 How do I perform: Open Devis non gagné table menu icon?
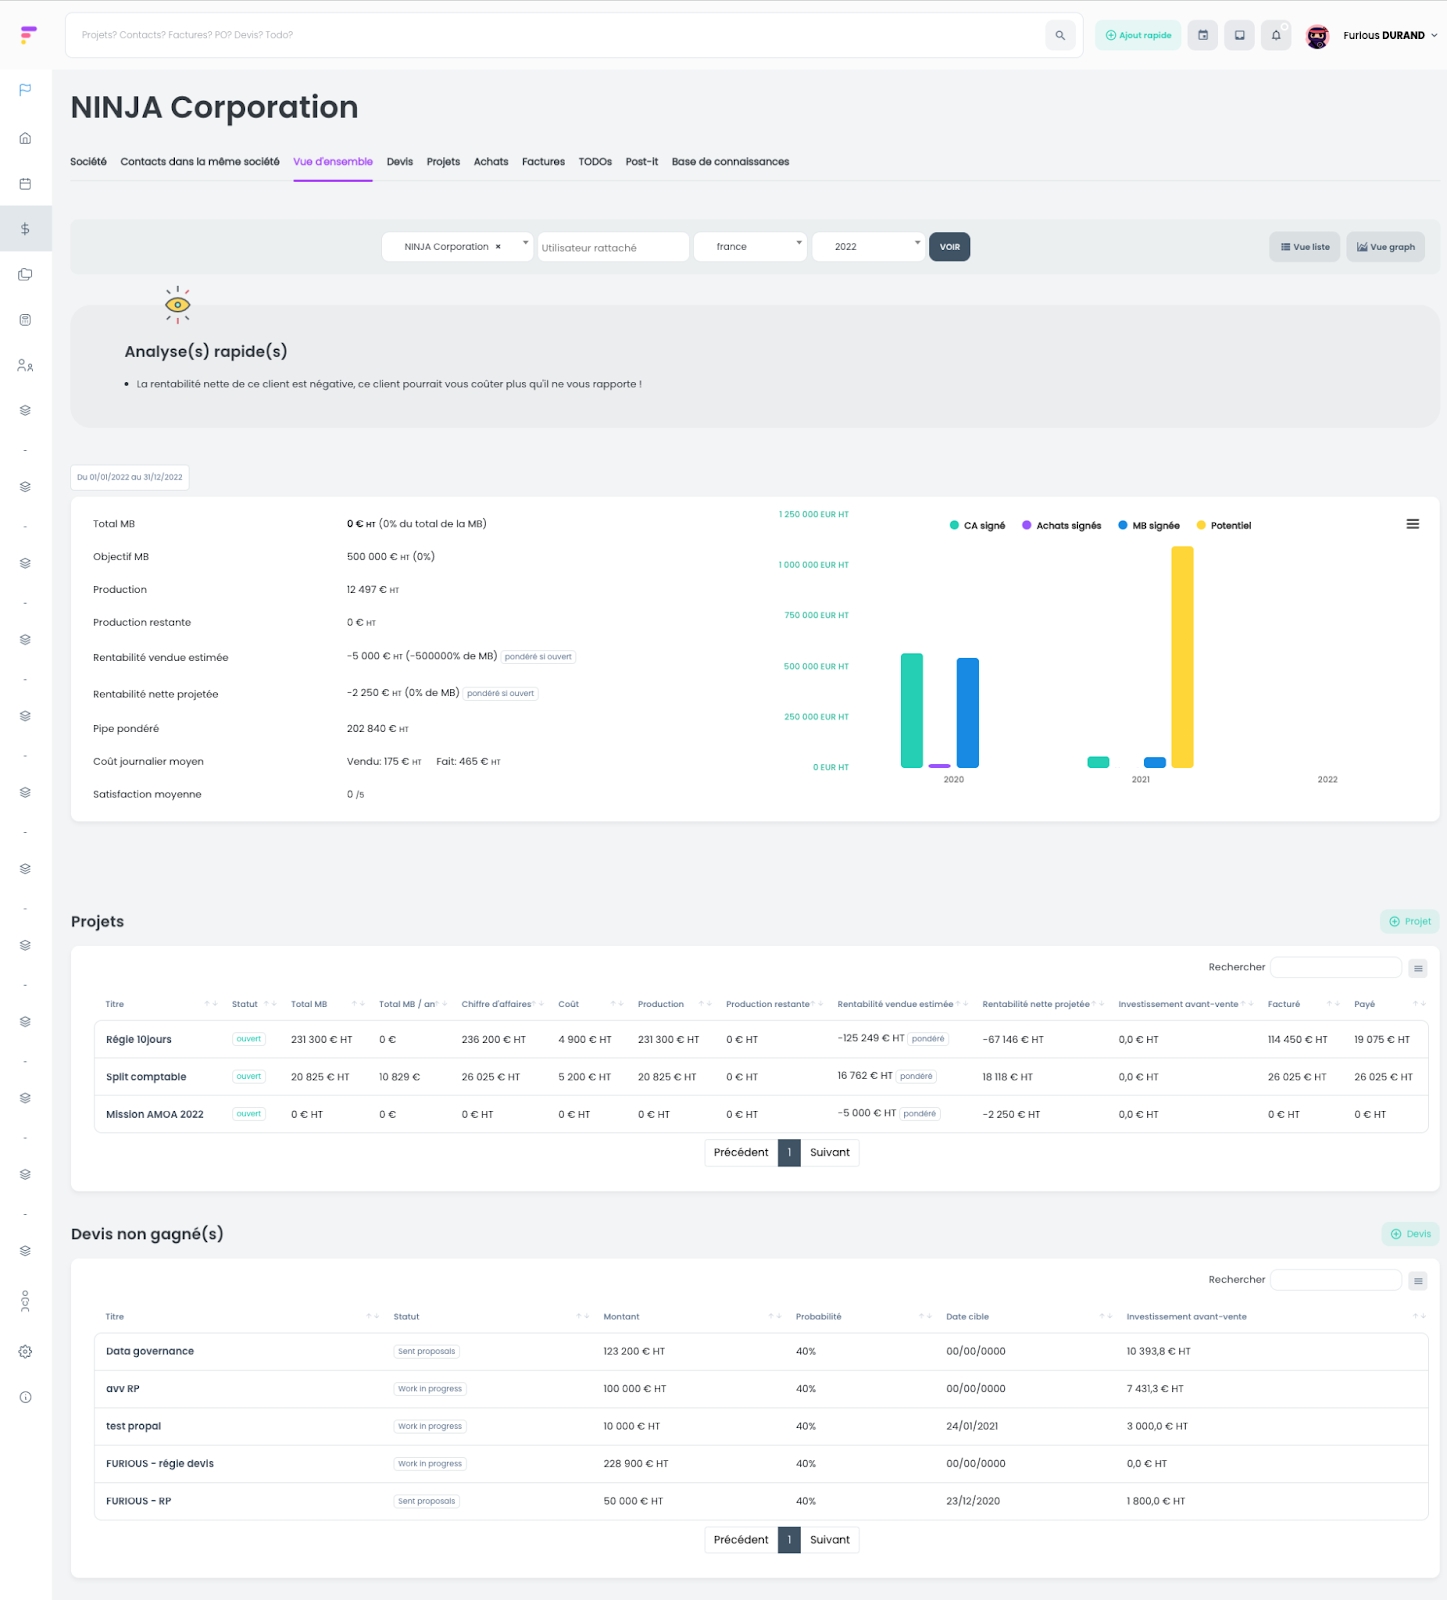1418,1281
